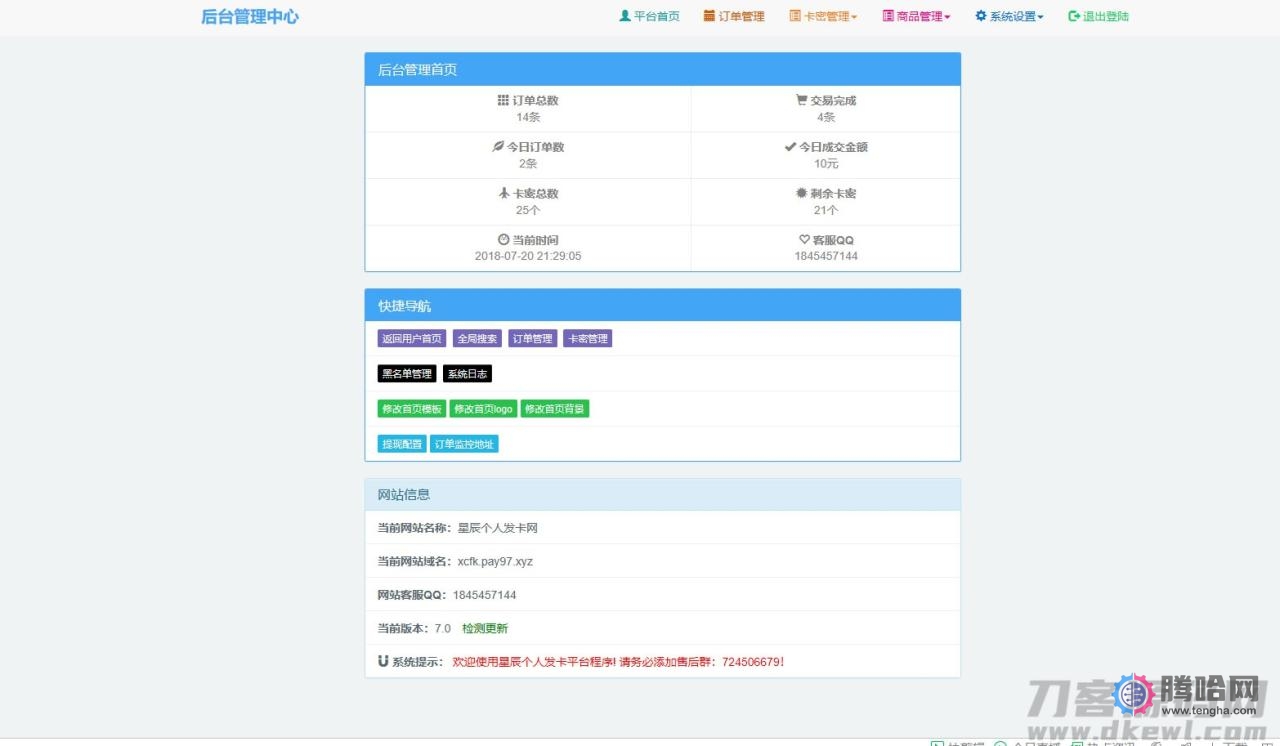
Task: Open the 提现配置 button
Action: click(x=402, y=444)
